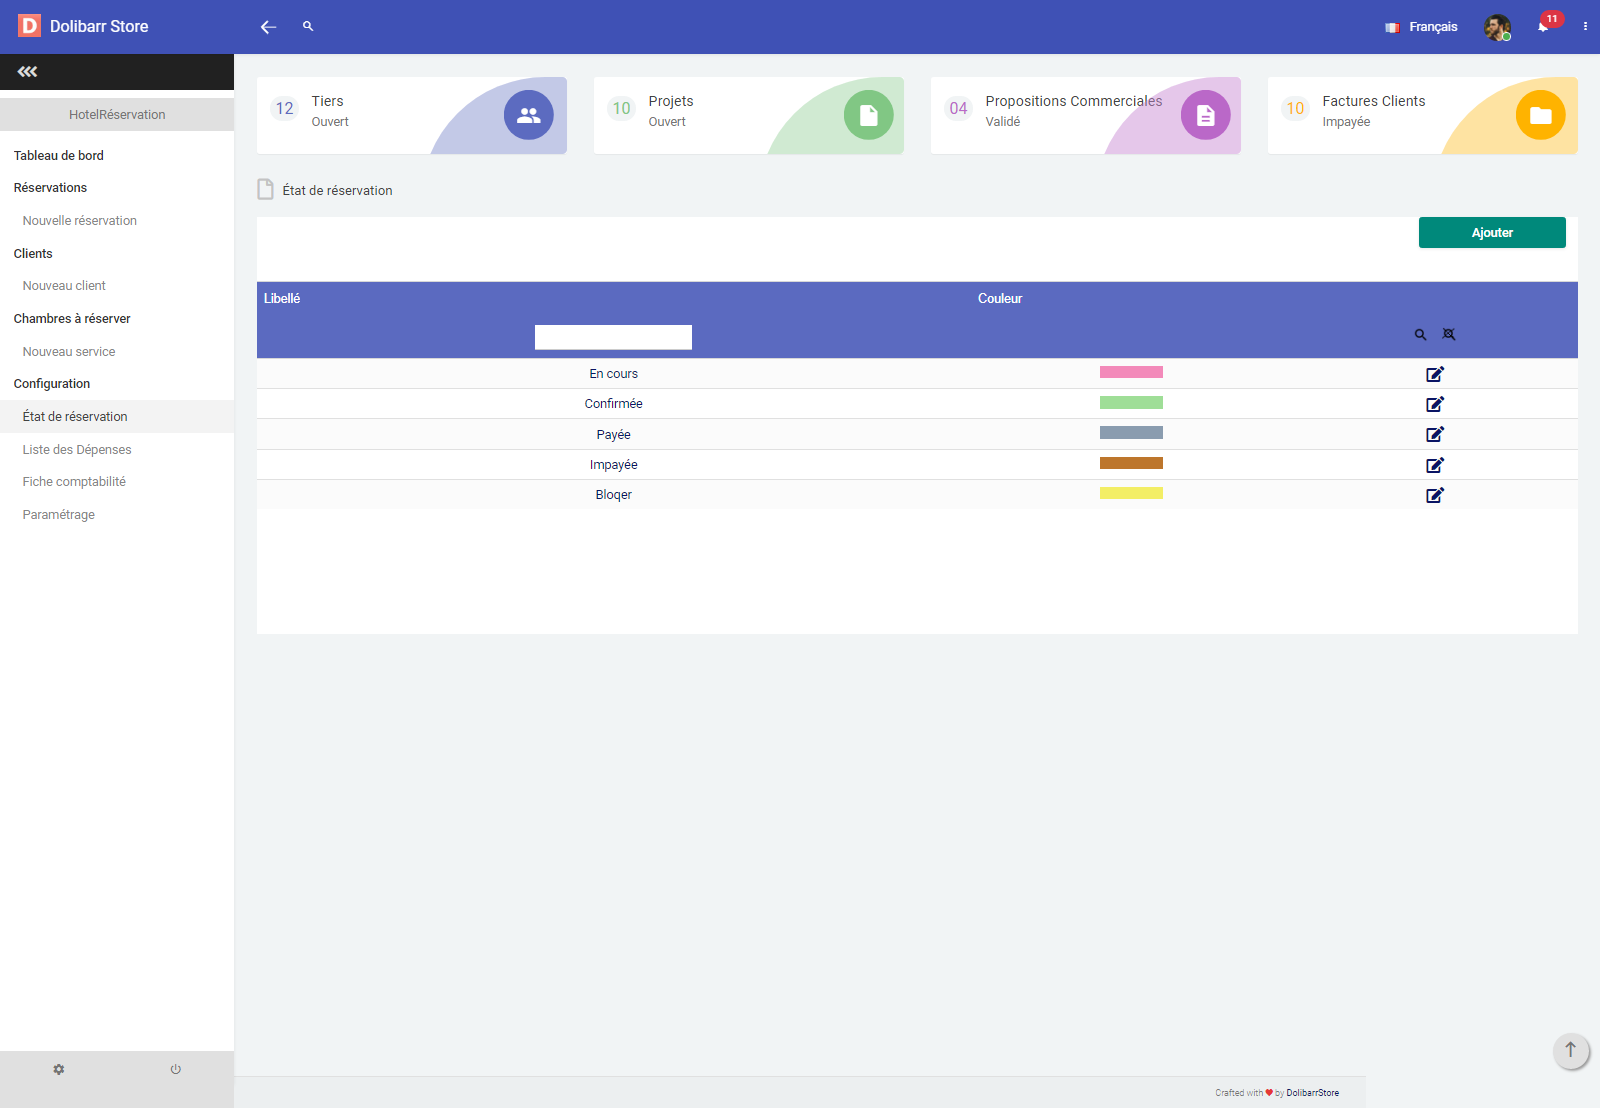Image resolution: width=1600 pixels, height=1108 pixels.
Task: Open Chambres à réserver menu
Action: [x=72, y=318]
